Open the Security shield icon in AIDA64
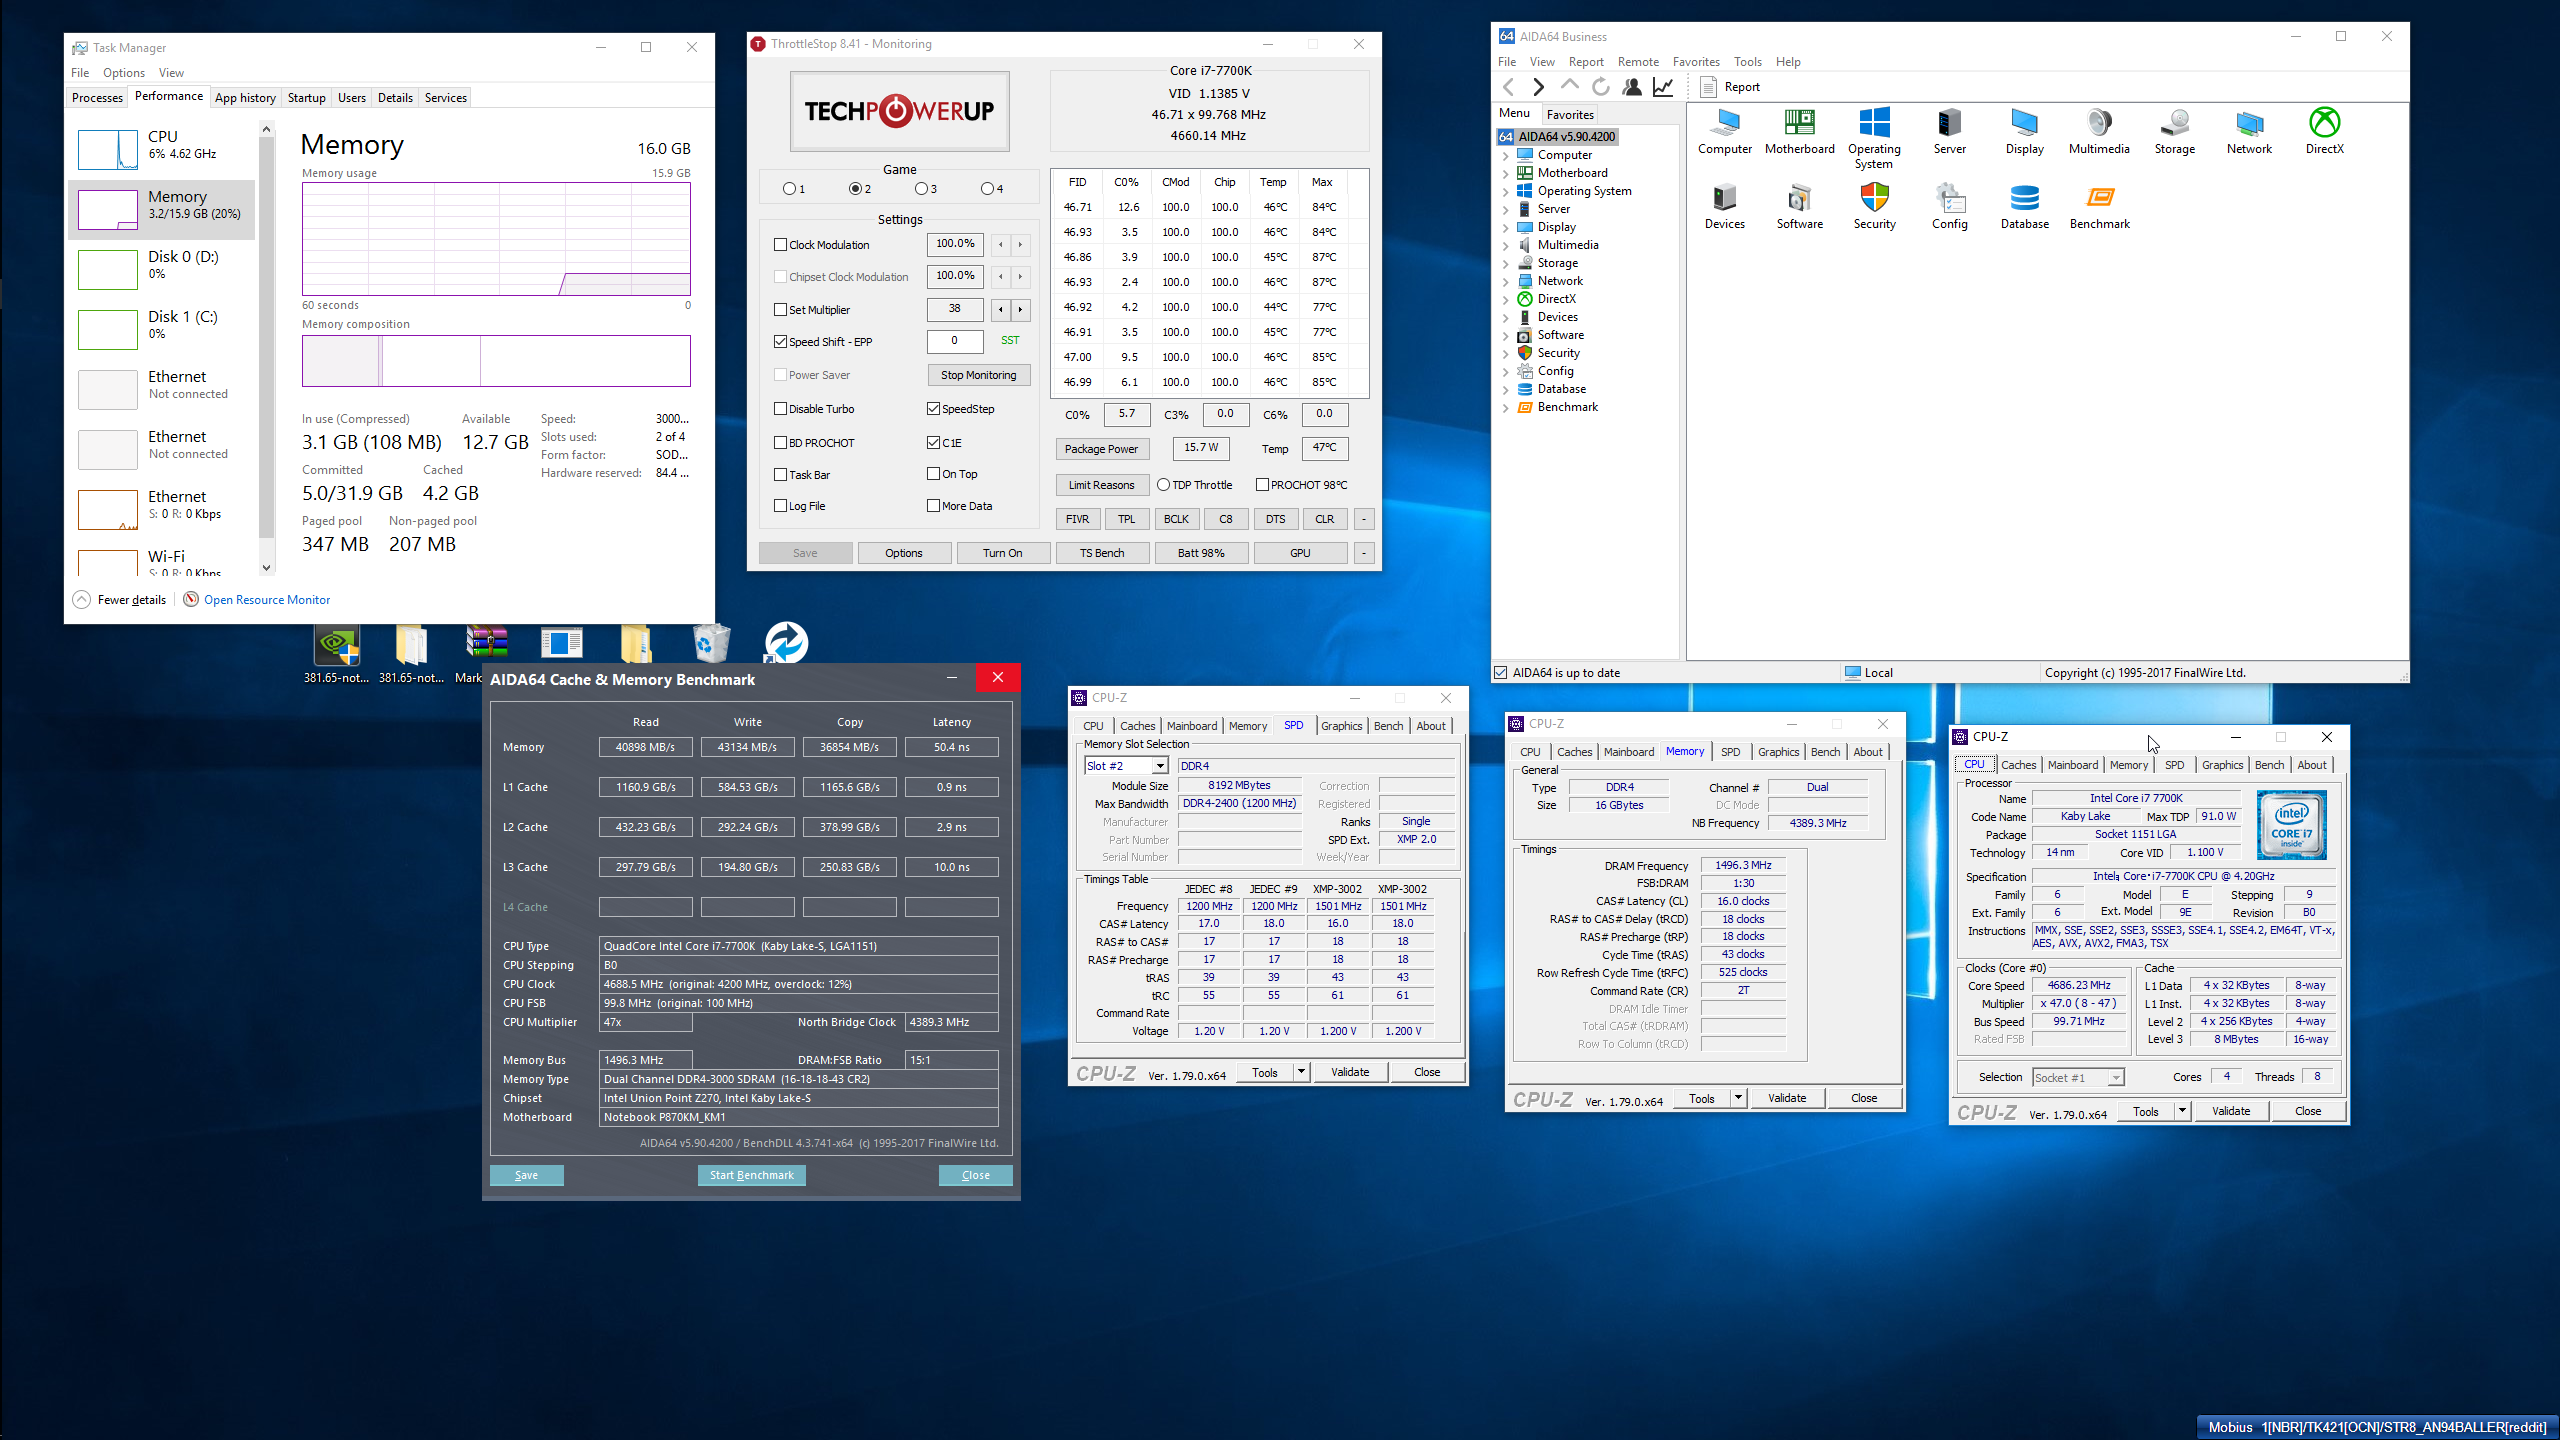Image resolution: width=2560 pixels, height=1440 pixels. coord(1874,198)
